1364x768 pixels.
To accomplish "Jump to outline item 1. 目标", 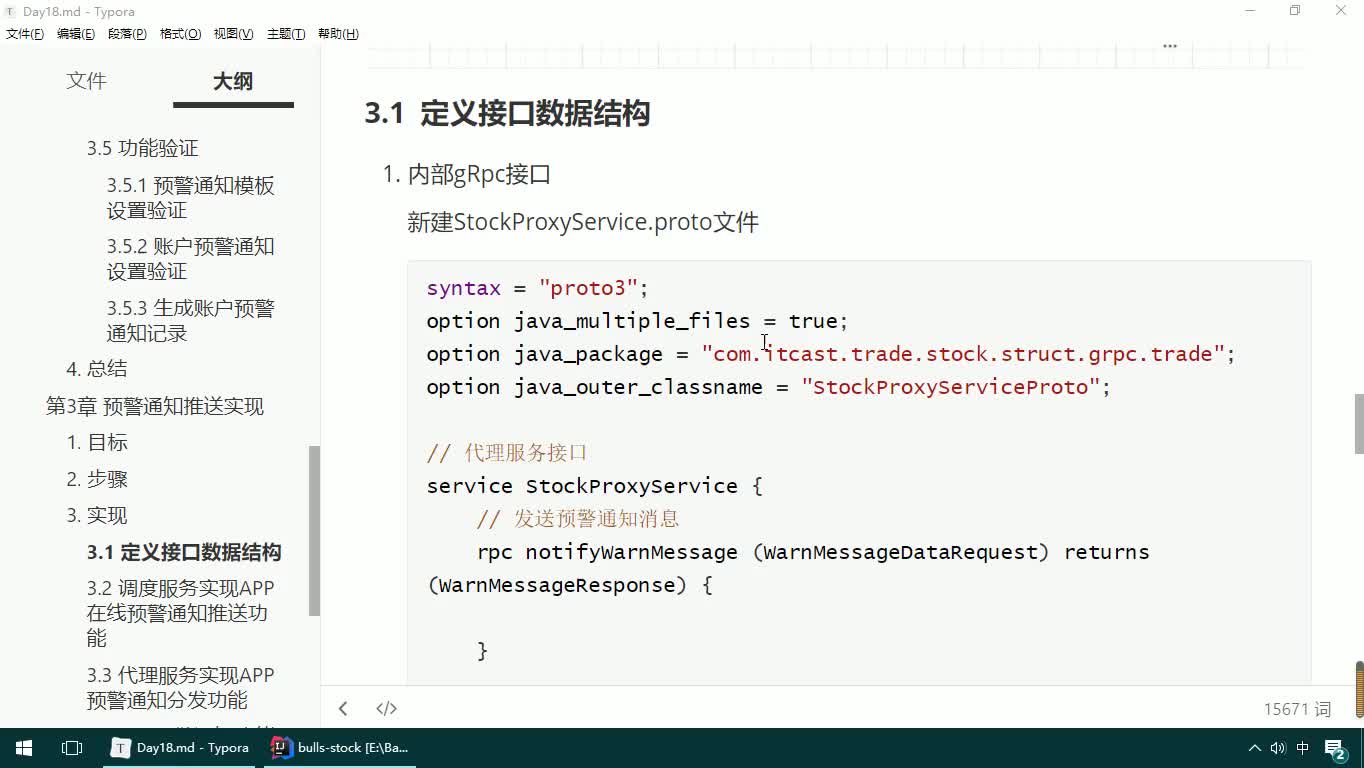I will click(97, 442).
